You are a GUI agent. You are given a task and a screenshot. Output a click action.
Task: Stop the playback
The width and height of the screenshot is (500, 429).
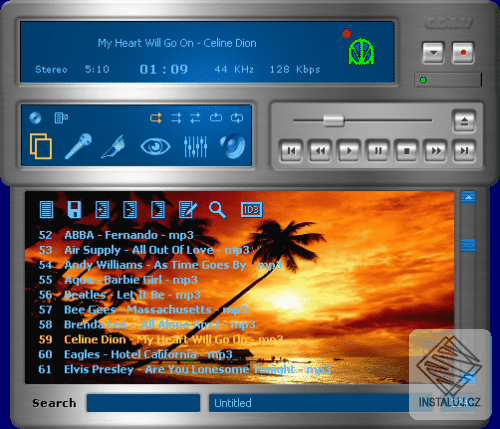406,151
